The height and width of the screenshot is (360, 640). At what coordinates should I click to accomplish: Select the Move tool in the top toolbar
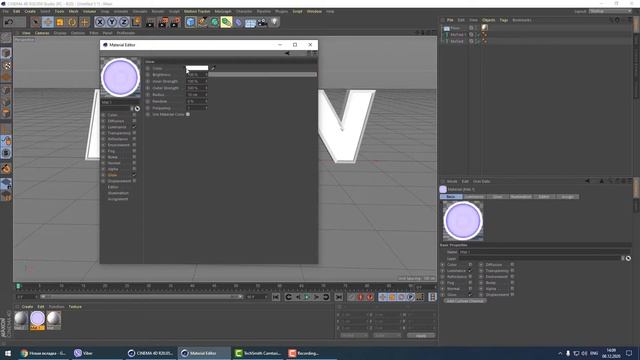tap(47, 22)
